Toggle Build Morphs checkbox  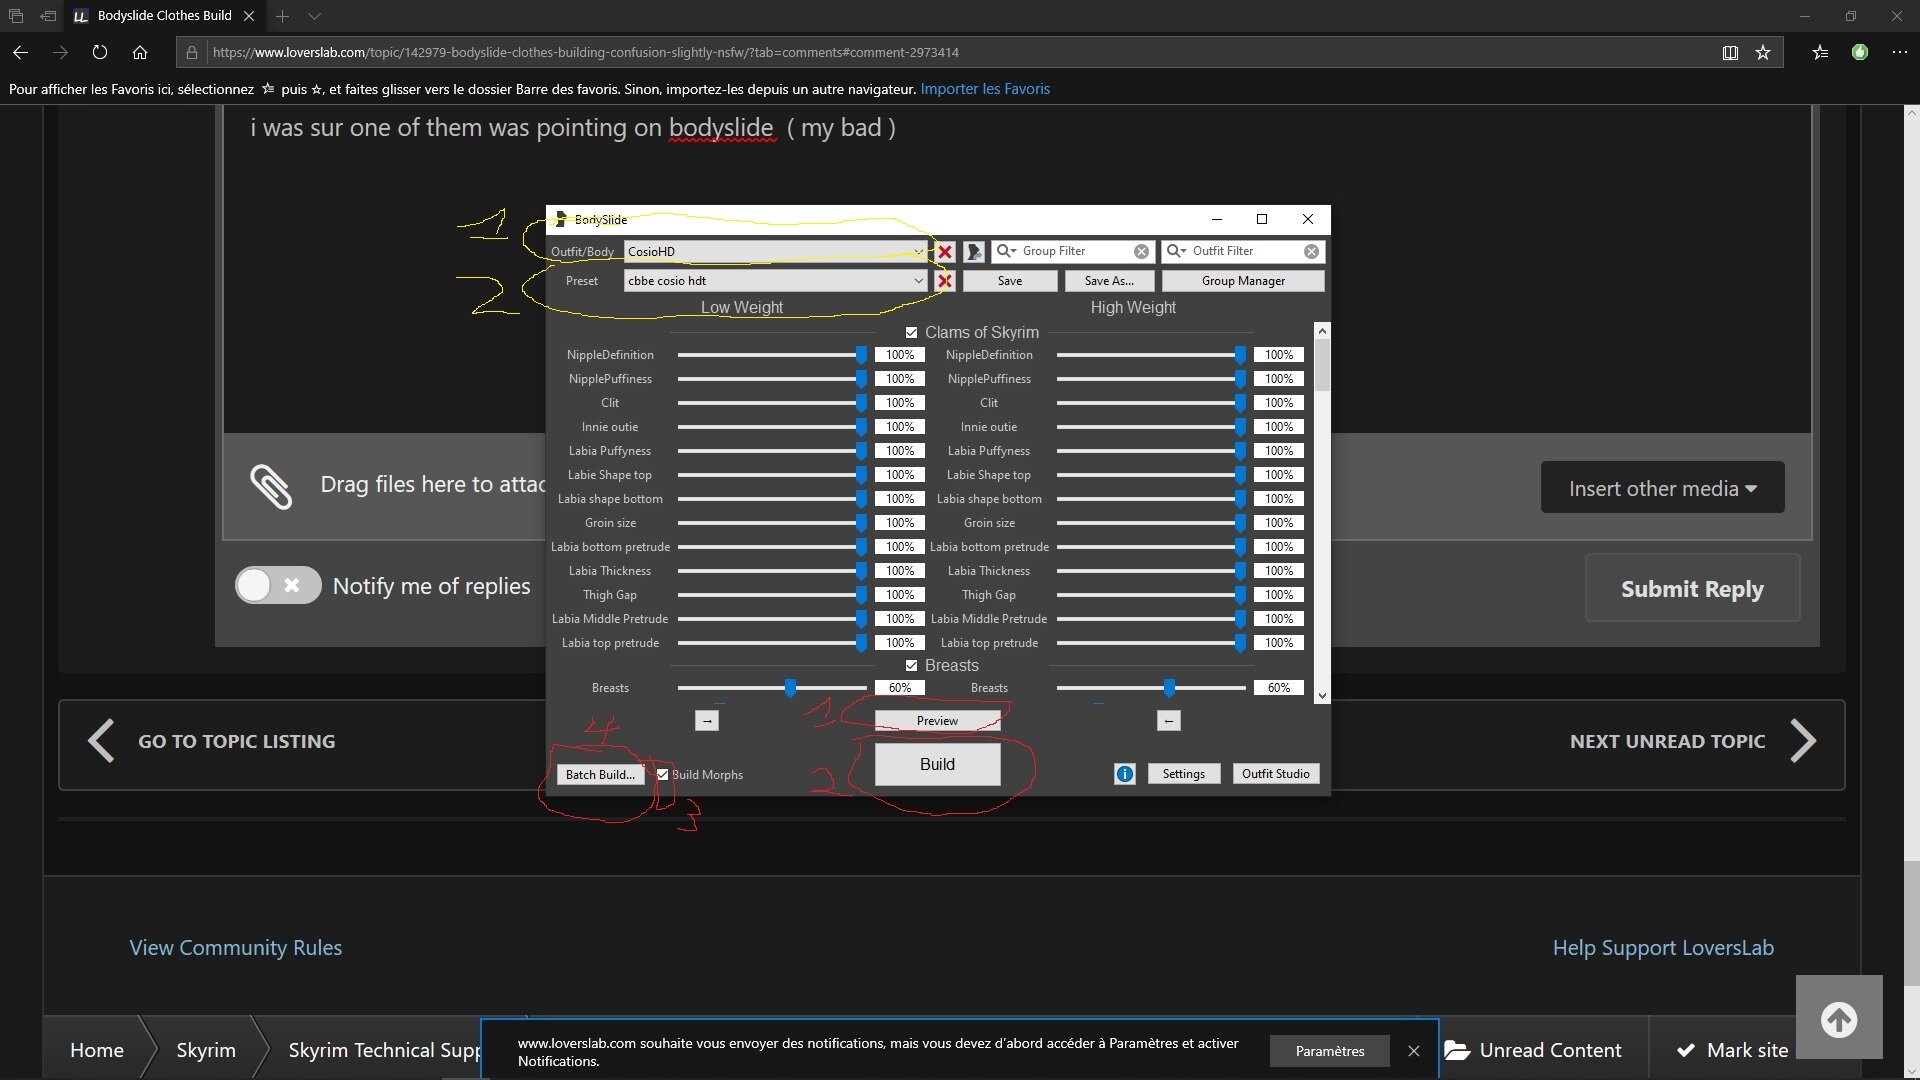pyautogui.click(x=662, y=775)
